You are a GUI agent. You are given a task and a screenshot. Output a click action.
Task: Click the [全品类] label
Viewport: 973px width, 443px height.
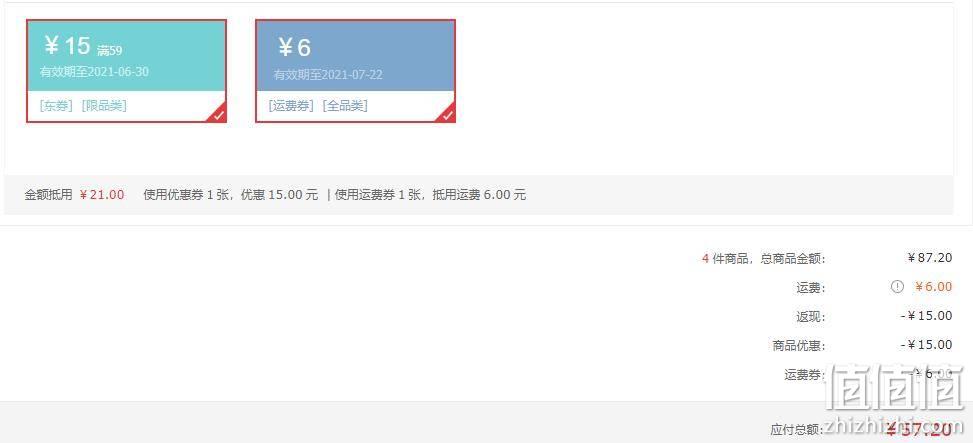(x=345, y=105)
